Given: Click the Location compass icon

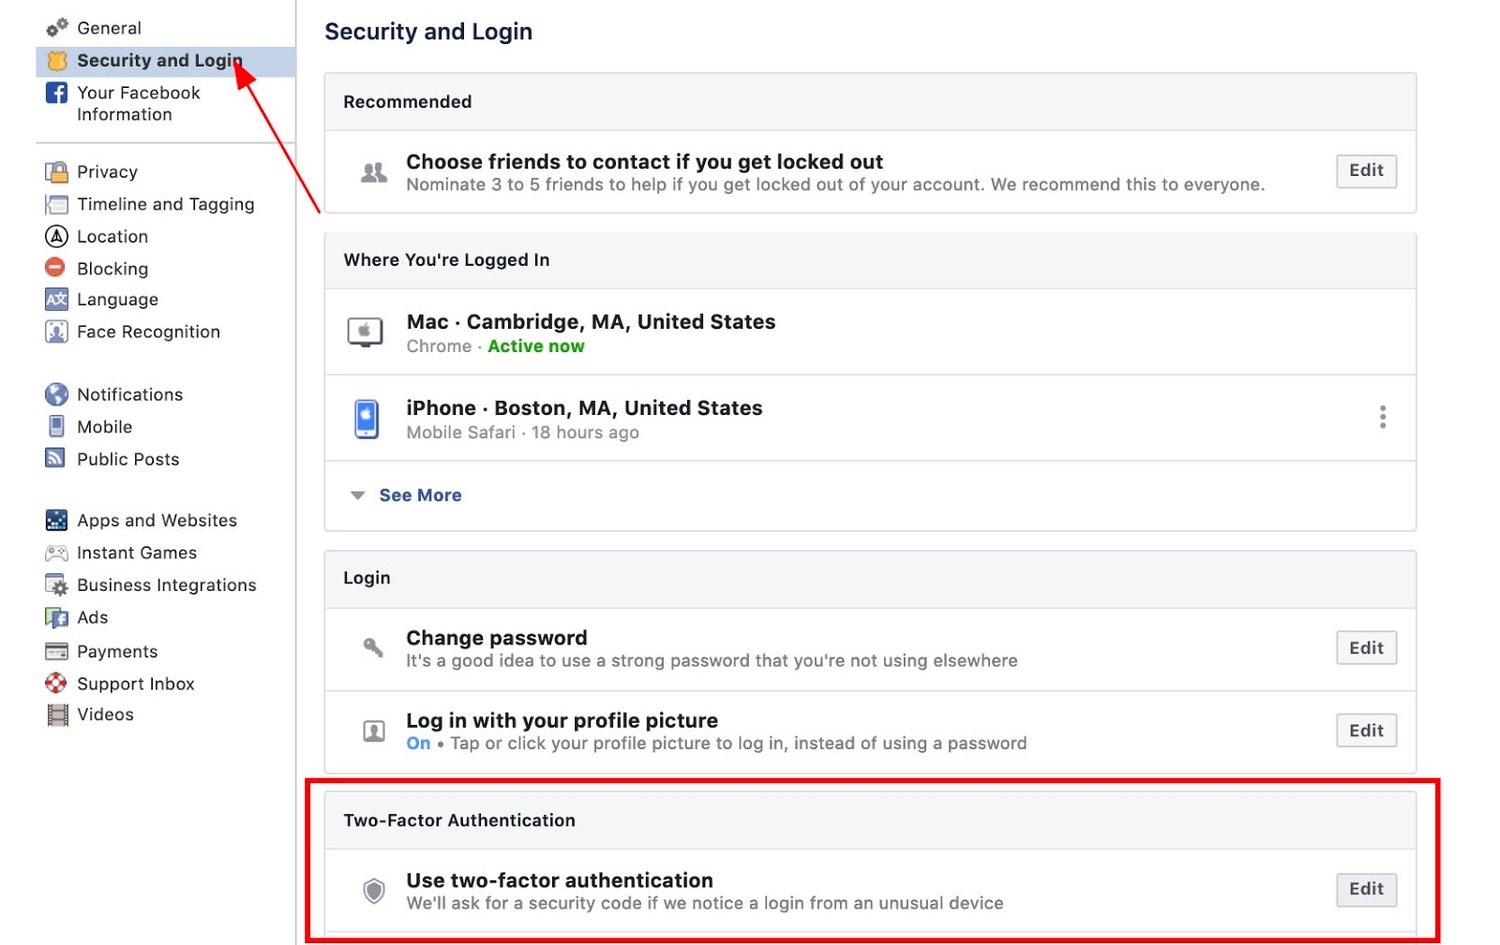Looking at the screenshot, I should point(56,236).
